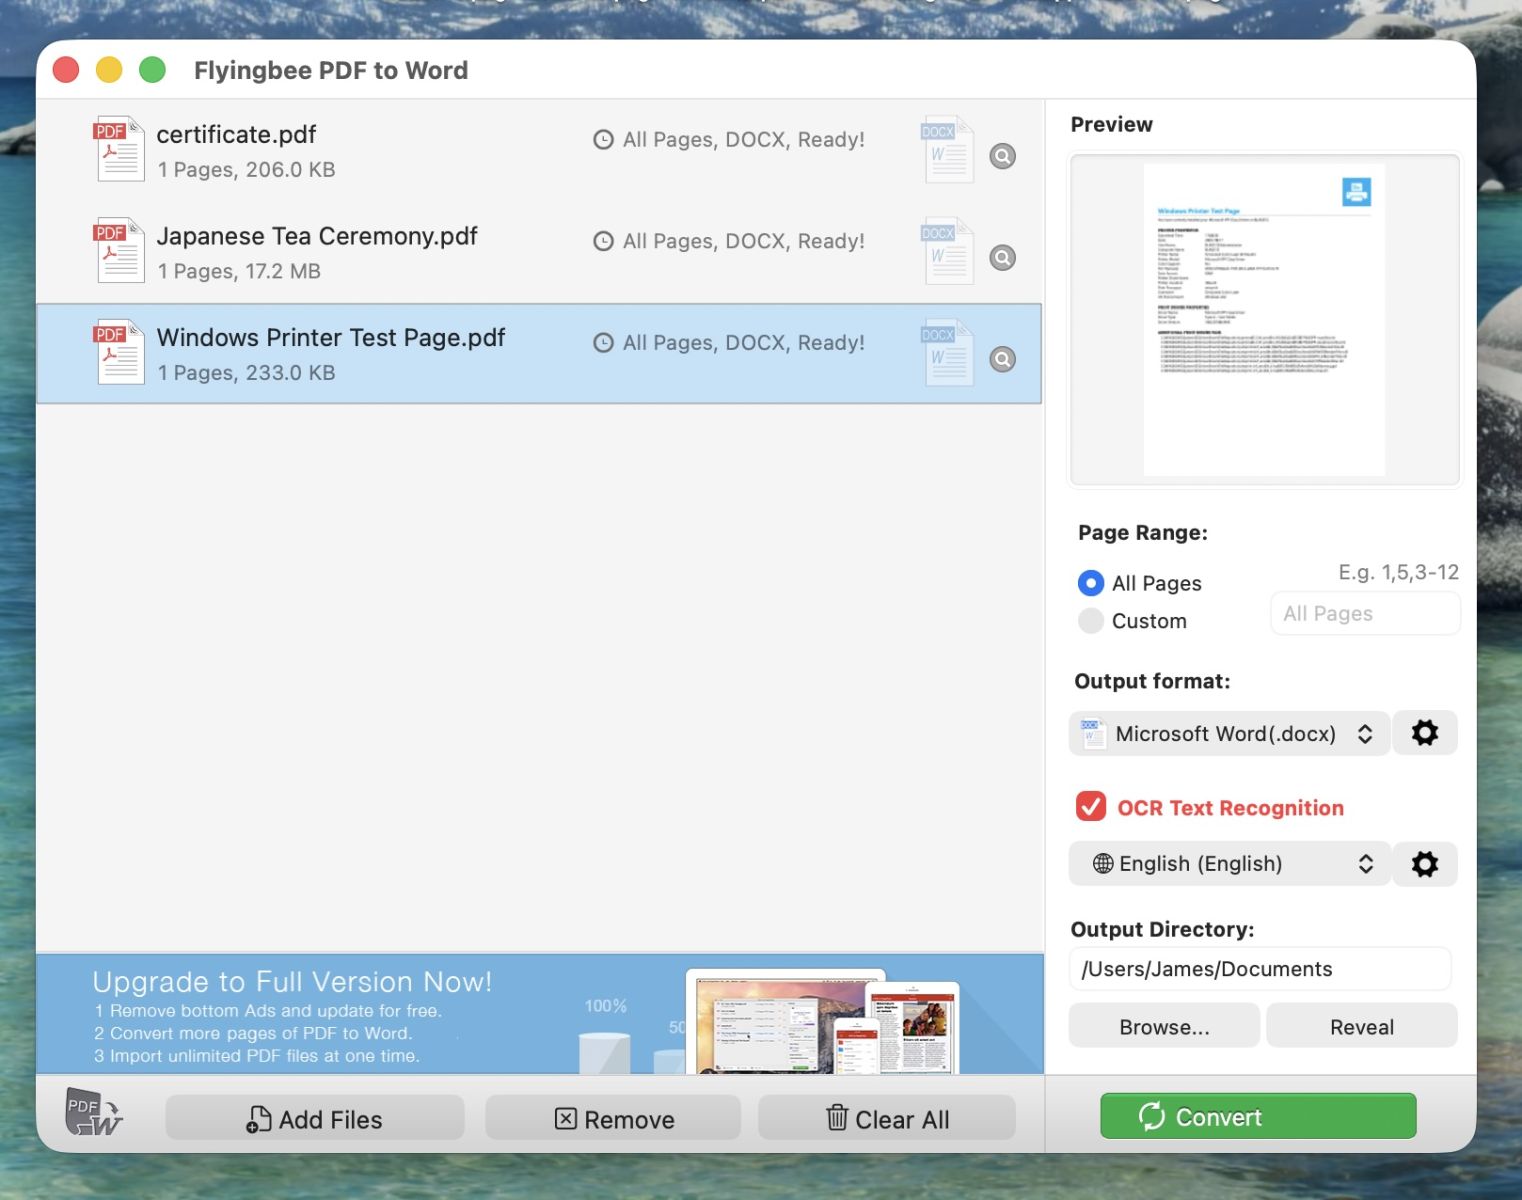The image size is (1522, 1200).
Task: Click the "1 Pages, 233.0 KB" file details
Action: click(x=246, y=373)
